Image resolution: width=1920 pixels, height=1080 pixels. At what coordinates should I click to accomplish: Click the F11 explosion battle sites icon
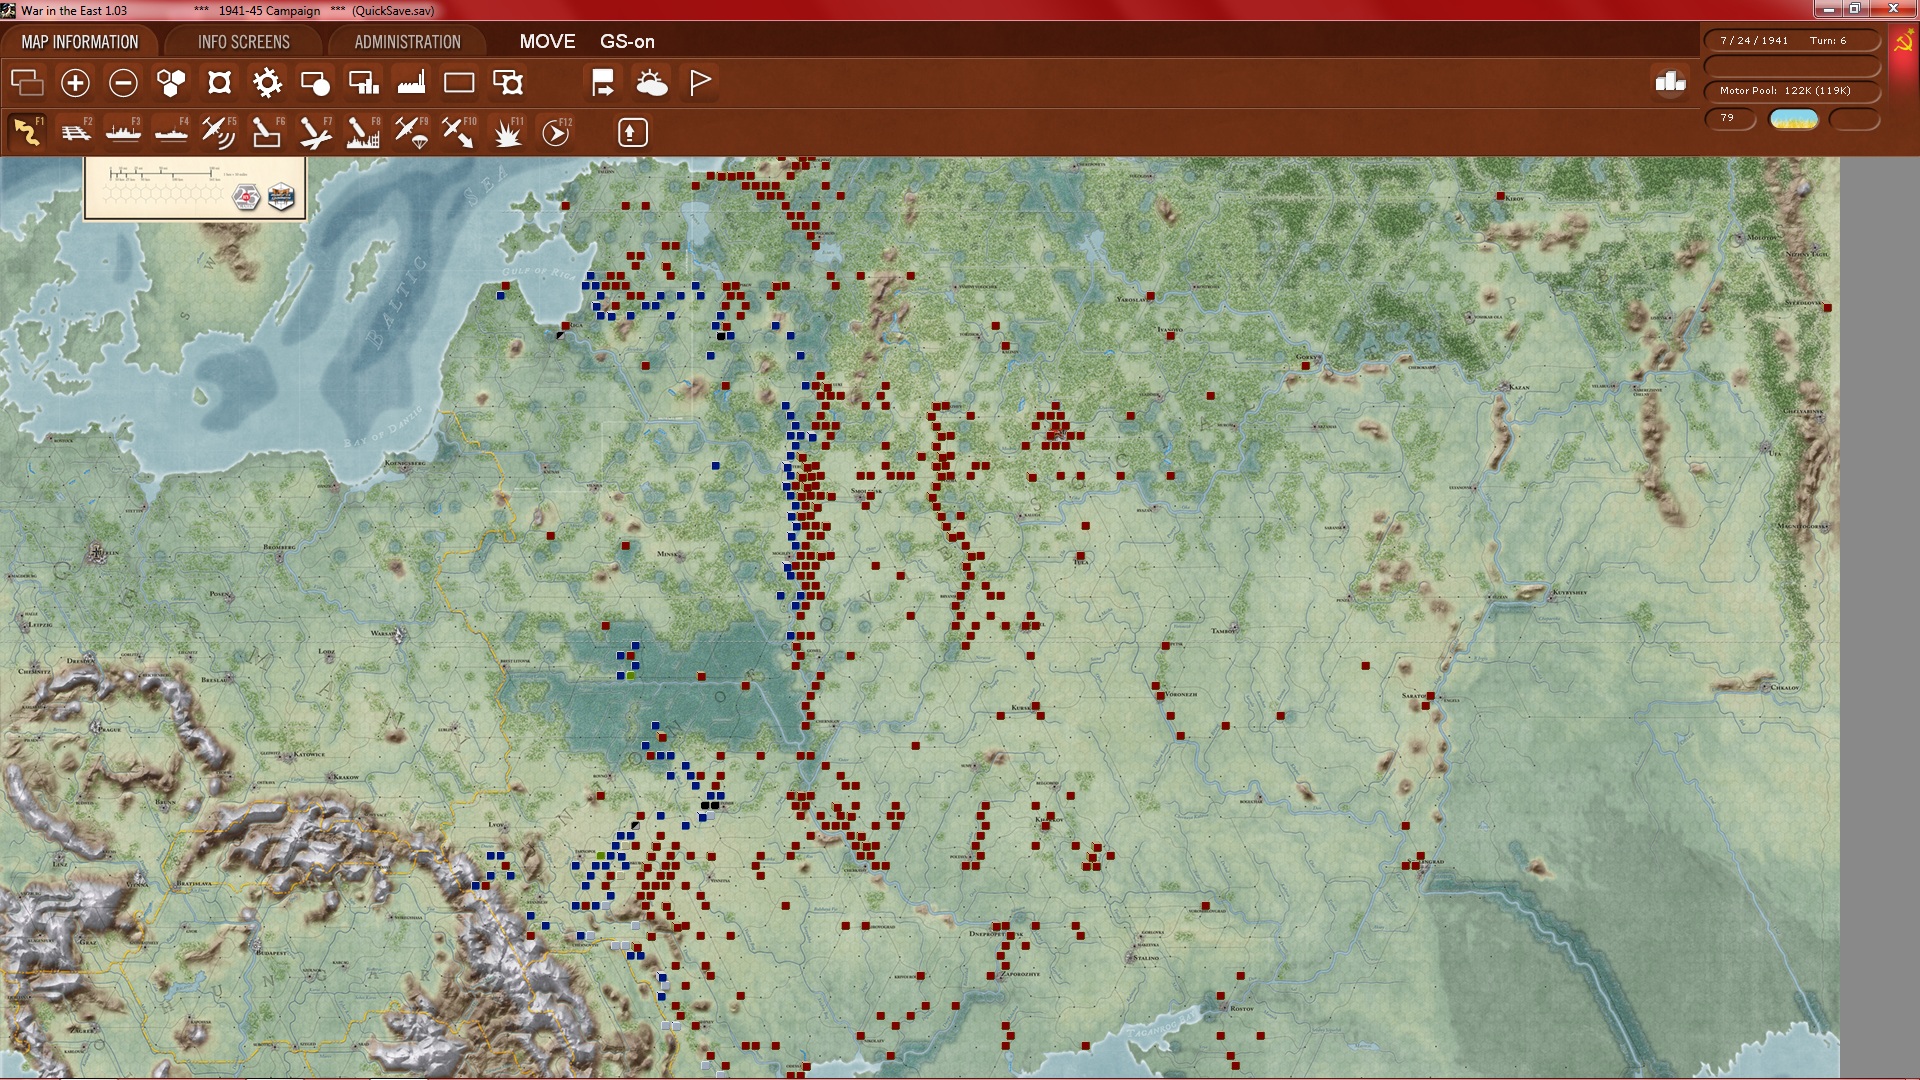click(508, 132)
